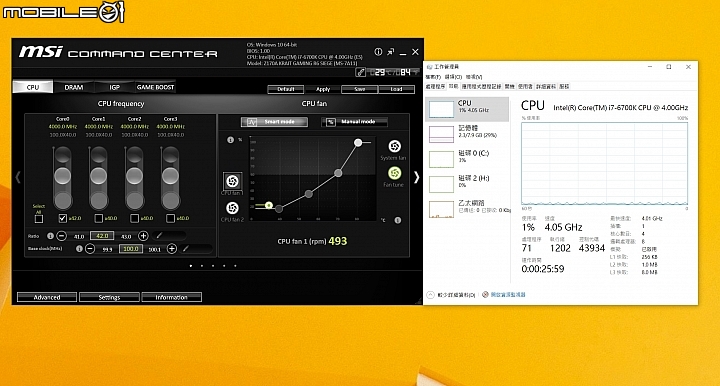Select the Ethernet entry in Task Manager sidebar
This screenshot has width=720, height=386.
tap(467, 208)
